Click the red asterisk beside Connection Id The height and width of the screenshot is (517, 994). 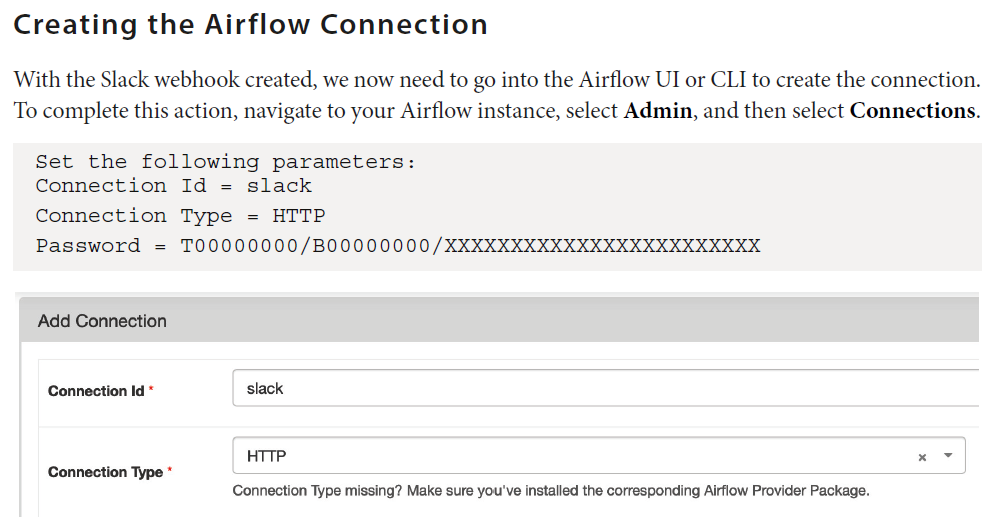(151, 391)
